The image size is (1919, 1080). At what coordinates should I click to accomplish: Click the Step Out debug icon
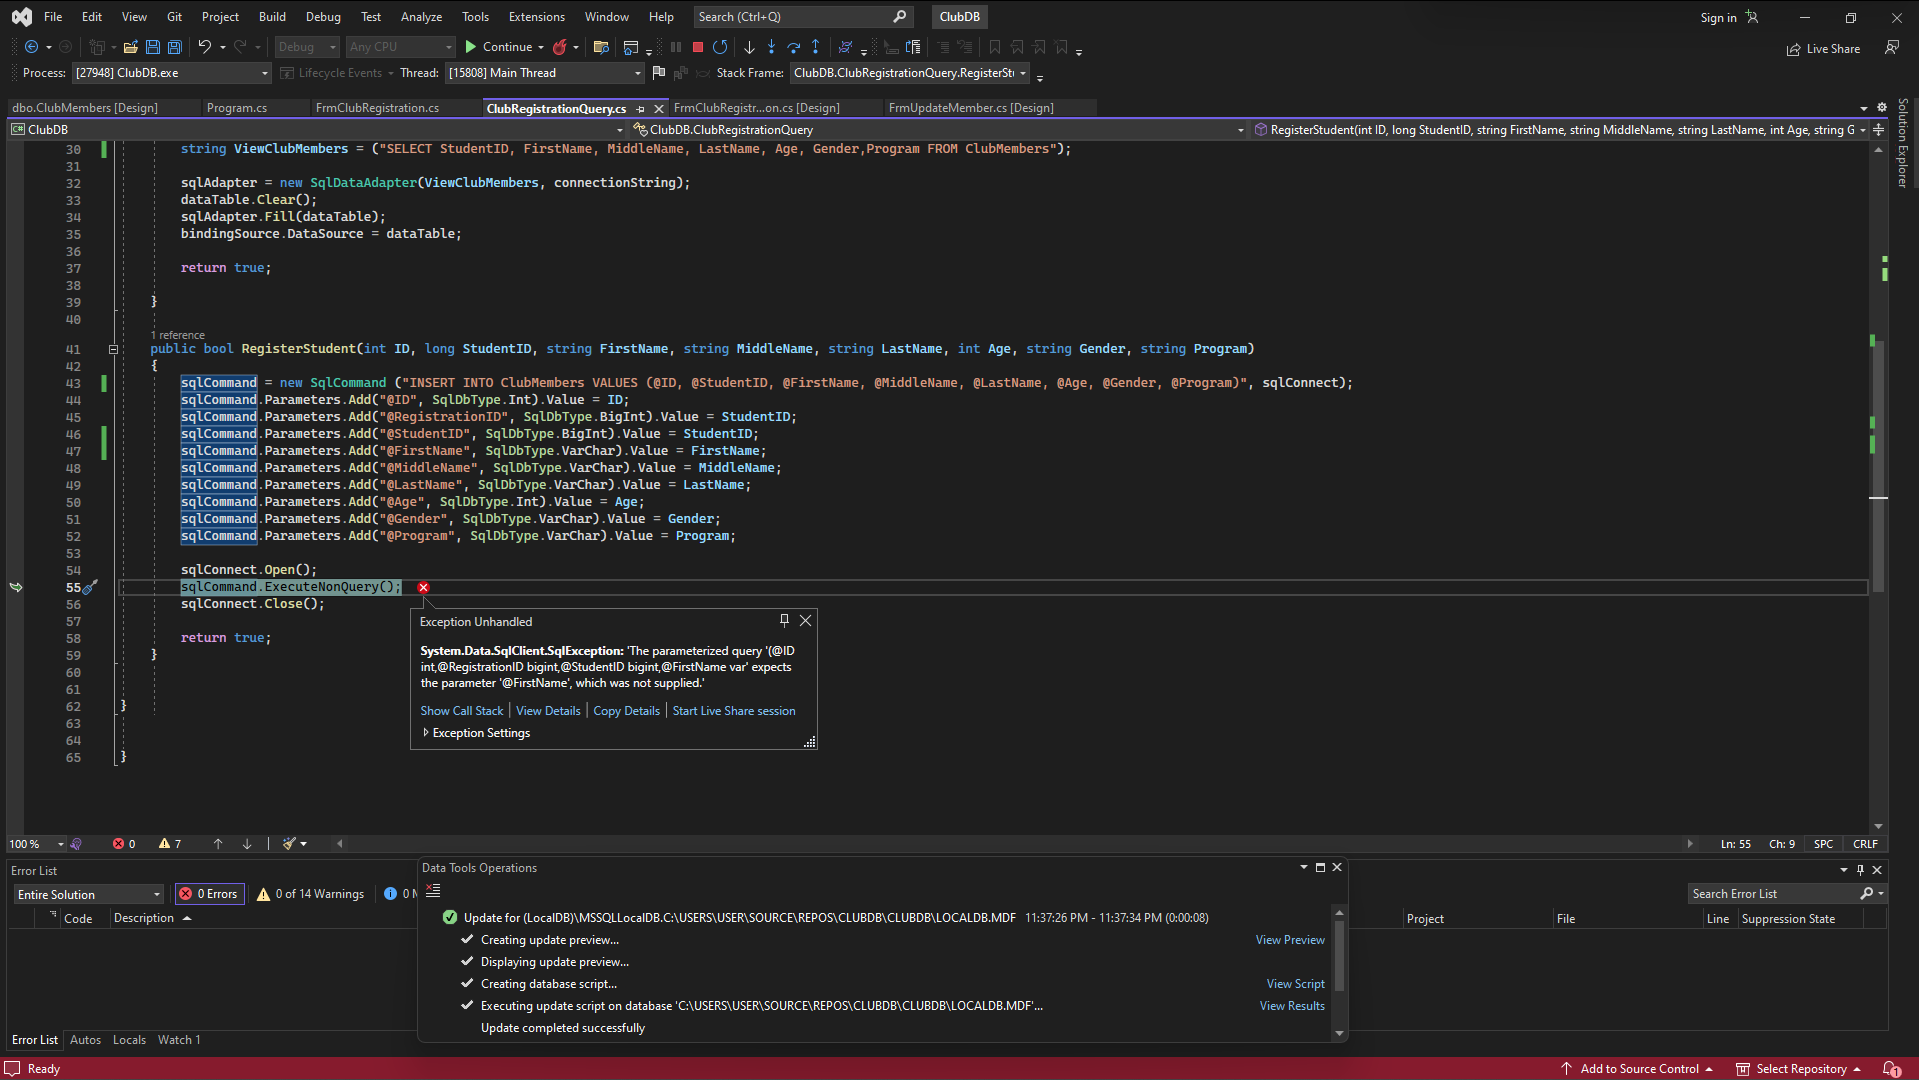pos(816,47)
